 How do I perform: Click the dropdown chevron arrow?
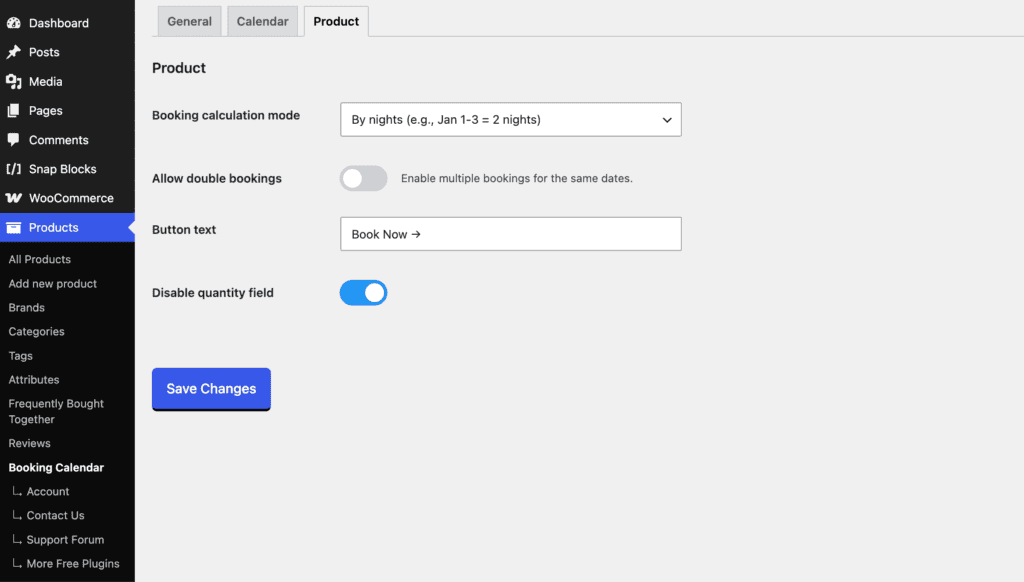[x=667, y=120]
